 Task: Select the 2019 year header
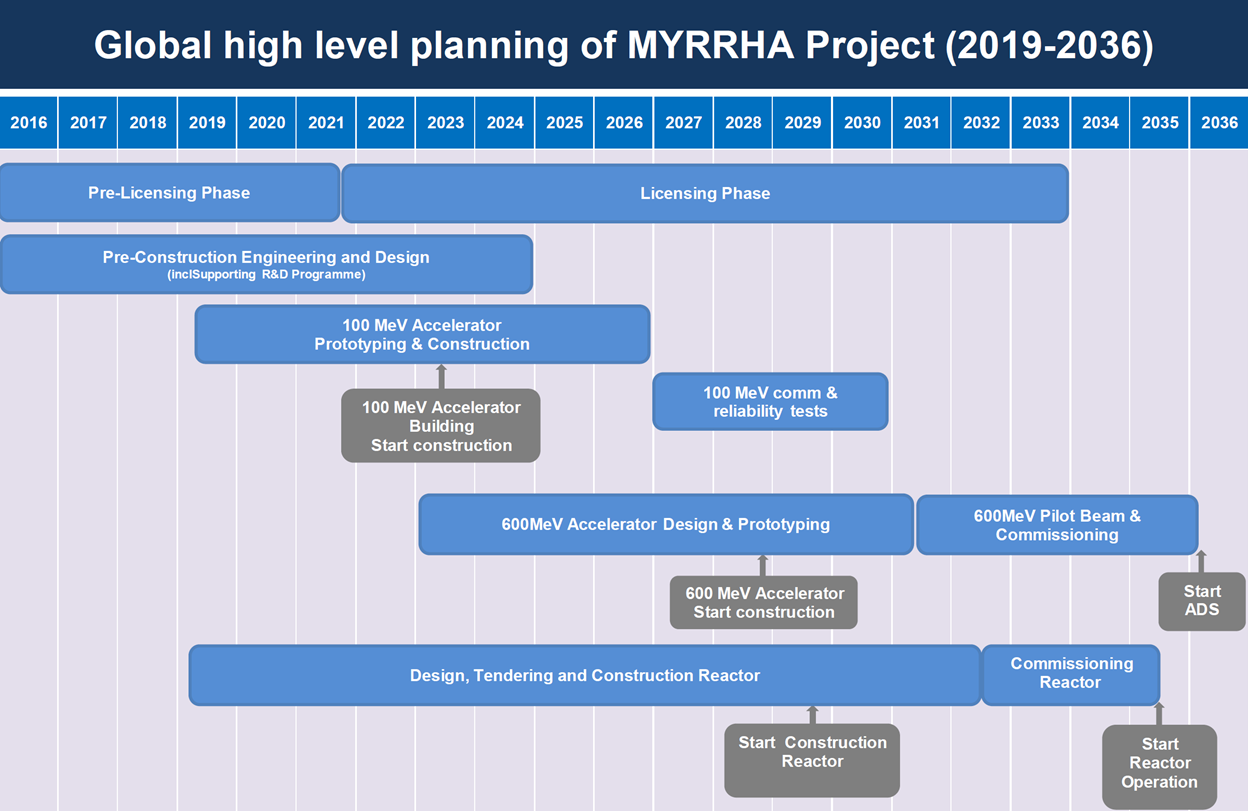pyautogui.click(x=207, y=122)
